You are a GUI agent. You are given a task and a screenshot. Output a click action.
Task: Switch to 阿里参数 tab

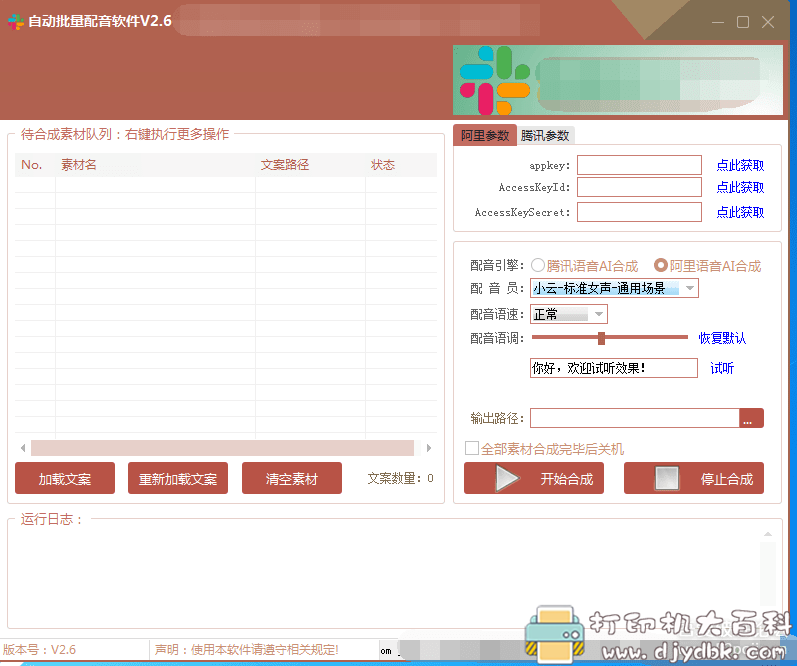pyautogui.click(x=484, y=136)
